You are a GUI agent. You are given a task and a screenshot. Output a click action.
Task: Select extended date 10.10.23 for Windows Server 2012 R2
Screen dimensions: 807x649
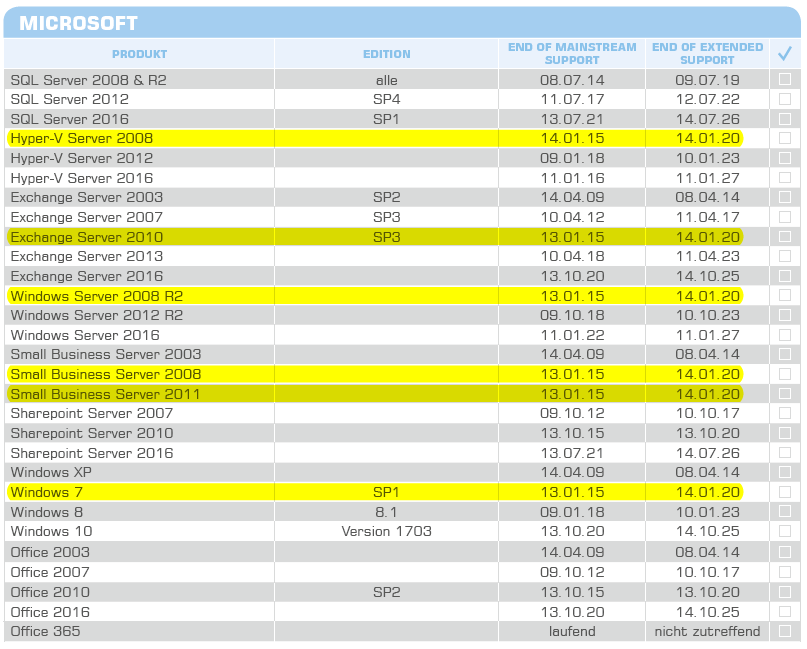coord(707,315)
